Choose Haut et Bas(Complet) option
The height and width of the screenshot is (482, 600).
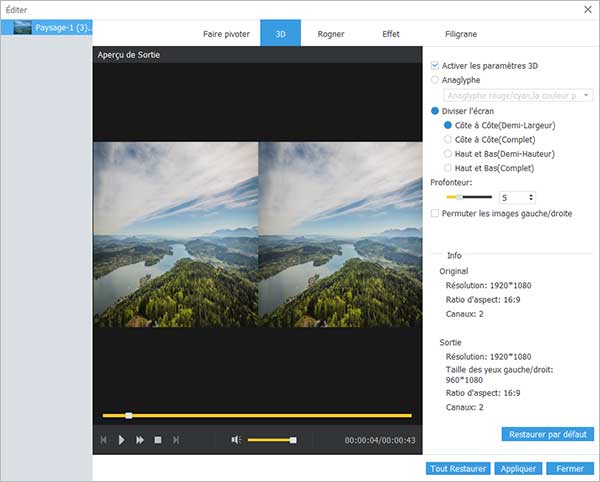pyautogui.click(x=447, y=168)
